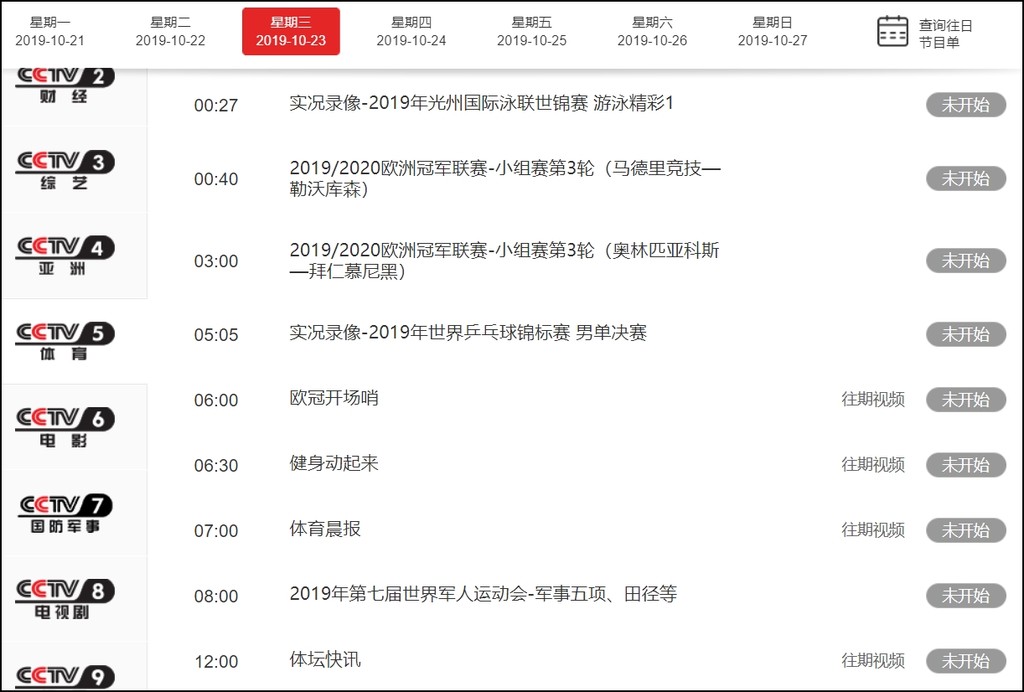This screenshot has width=1024, height=692.
Task: Click 查询往日节目单 text link
Action: point(945,34)
